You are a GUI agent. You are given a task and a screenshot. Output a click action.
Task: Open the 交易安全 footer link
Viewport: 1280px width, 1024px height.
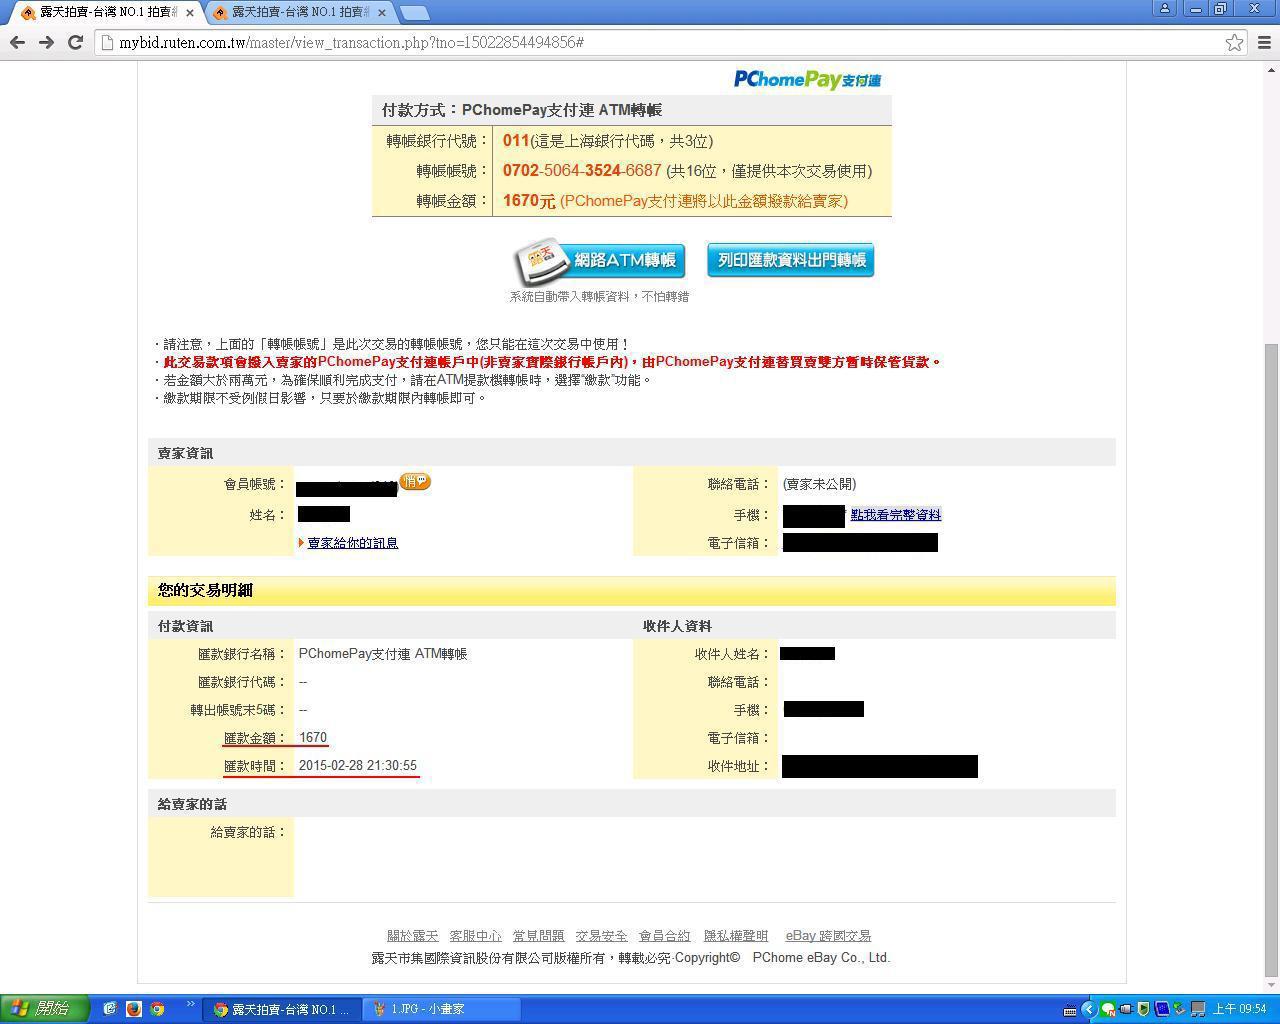(x=601, y=936)
